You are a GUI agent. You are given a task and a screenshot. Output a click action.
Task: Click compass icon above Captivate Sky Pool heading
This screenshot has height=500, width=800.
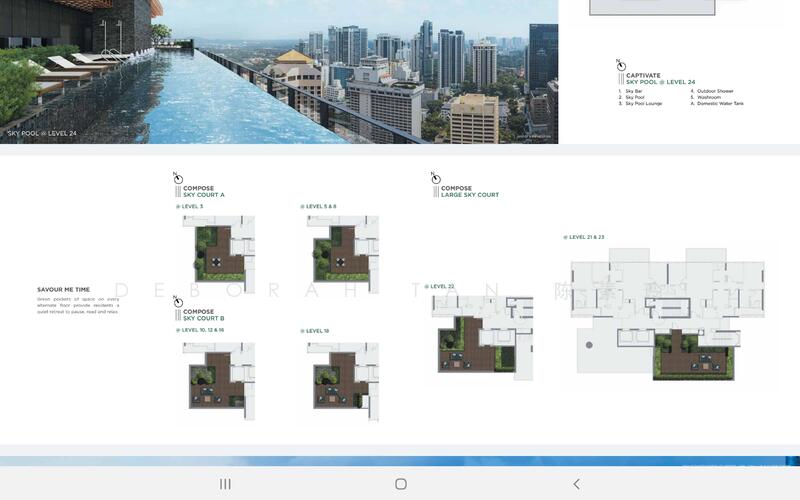tap(620, 64)
